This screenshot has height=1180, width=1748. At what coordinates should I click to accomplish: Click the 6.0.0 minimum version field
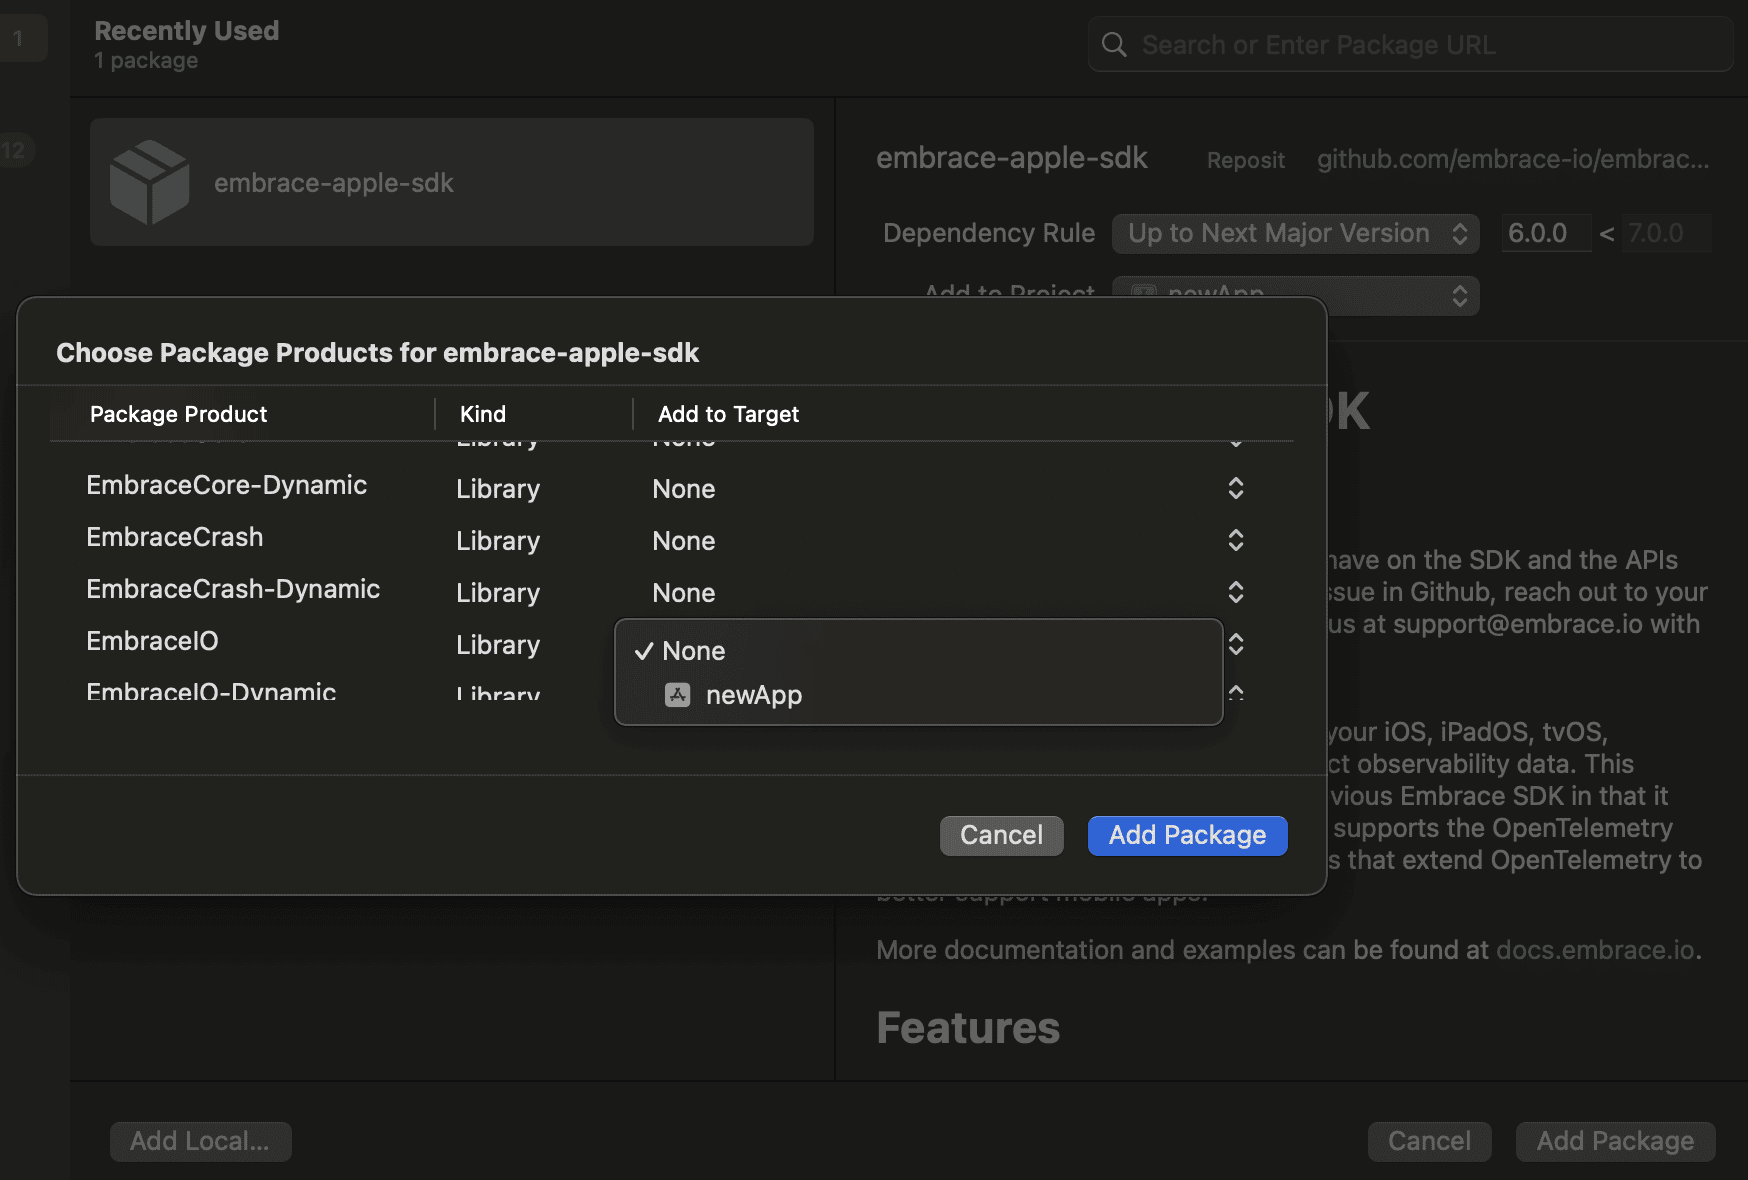[1545, 233]
